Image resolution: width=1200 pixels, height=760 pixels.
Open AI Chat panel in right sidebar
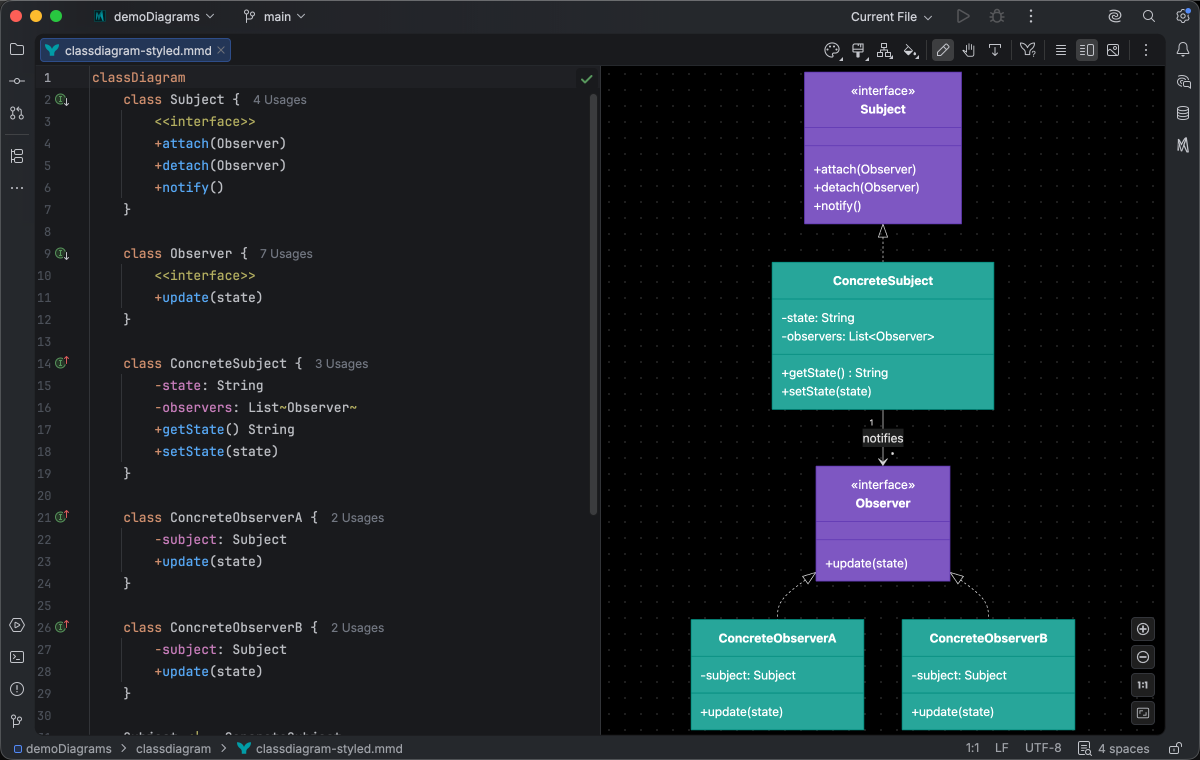1183,81
